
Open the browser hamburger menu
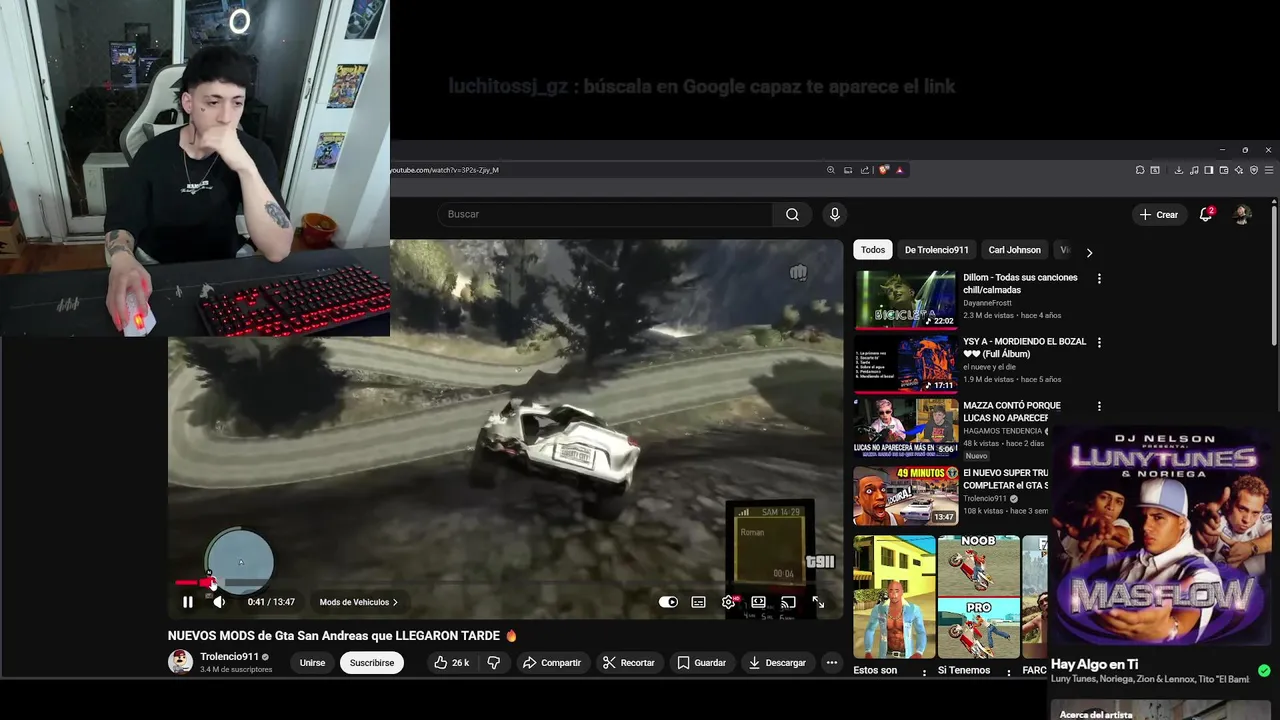1269,170
